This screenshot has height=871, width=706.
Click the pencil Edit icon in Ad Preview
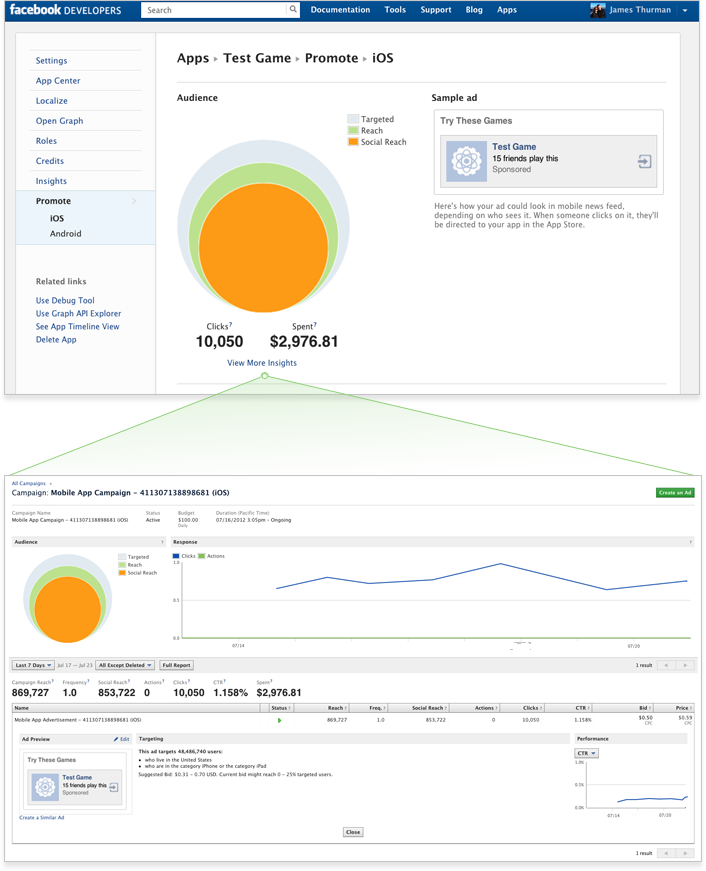[x=116, y=739]
